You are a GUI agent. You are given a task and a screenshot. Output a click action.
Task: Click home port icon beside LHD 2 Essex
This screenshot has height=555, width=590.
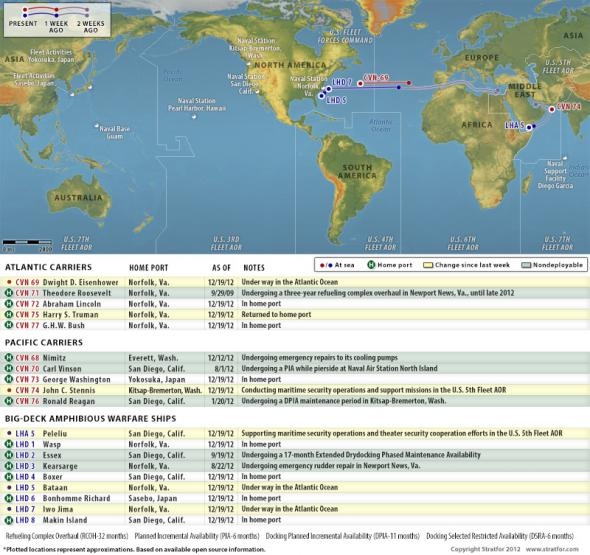click(x=9, y=455)
